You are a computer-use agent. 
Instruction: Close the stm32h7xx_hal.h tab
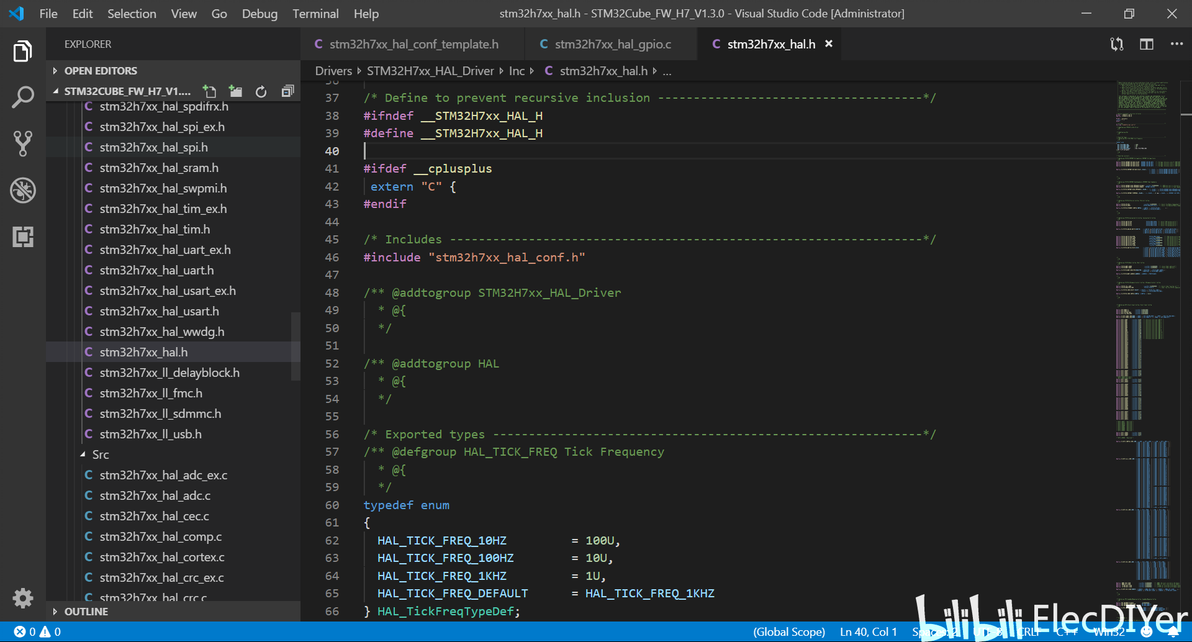pos(829,44)
